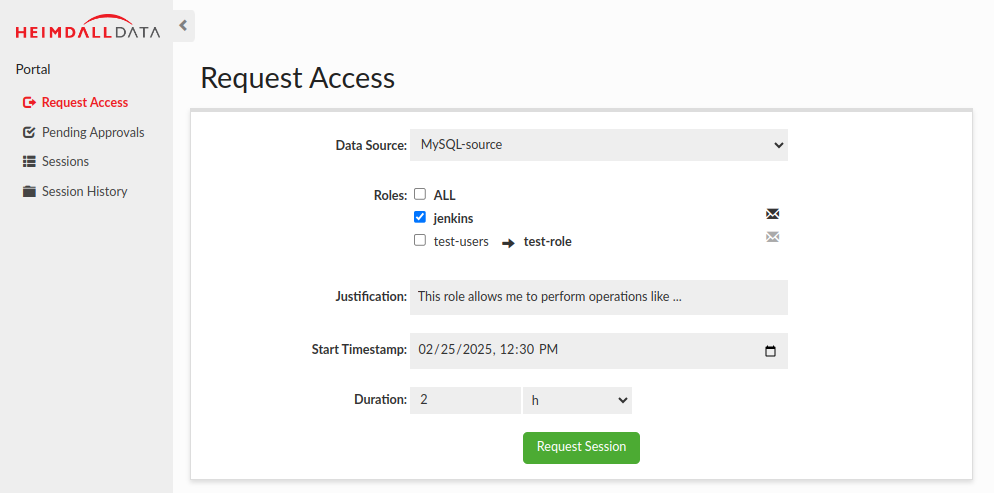The height and width of the screenshot is (493, 994).
Task: Open the Data Source dropdown
Action: pos(598,145)
